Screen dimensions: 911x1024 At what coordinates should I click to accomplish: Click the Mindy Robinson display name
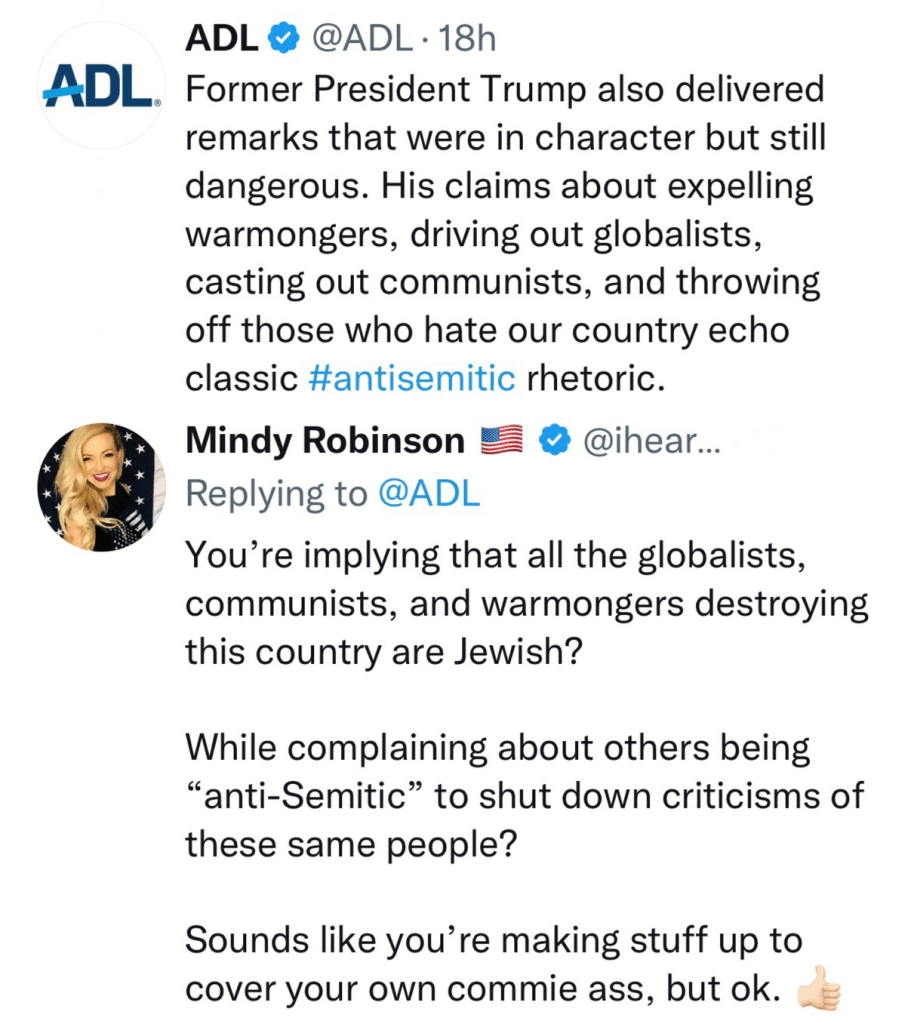(325, 440)
